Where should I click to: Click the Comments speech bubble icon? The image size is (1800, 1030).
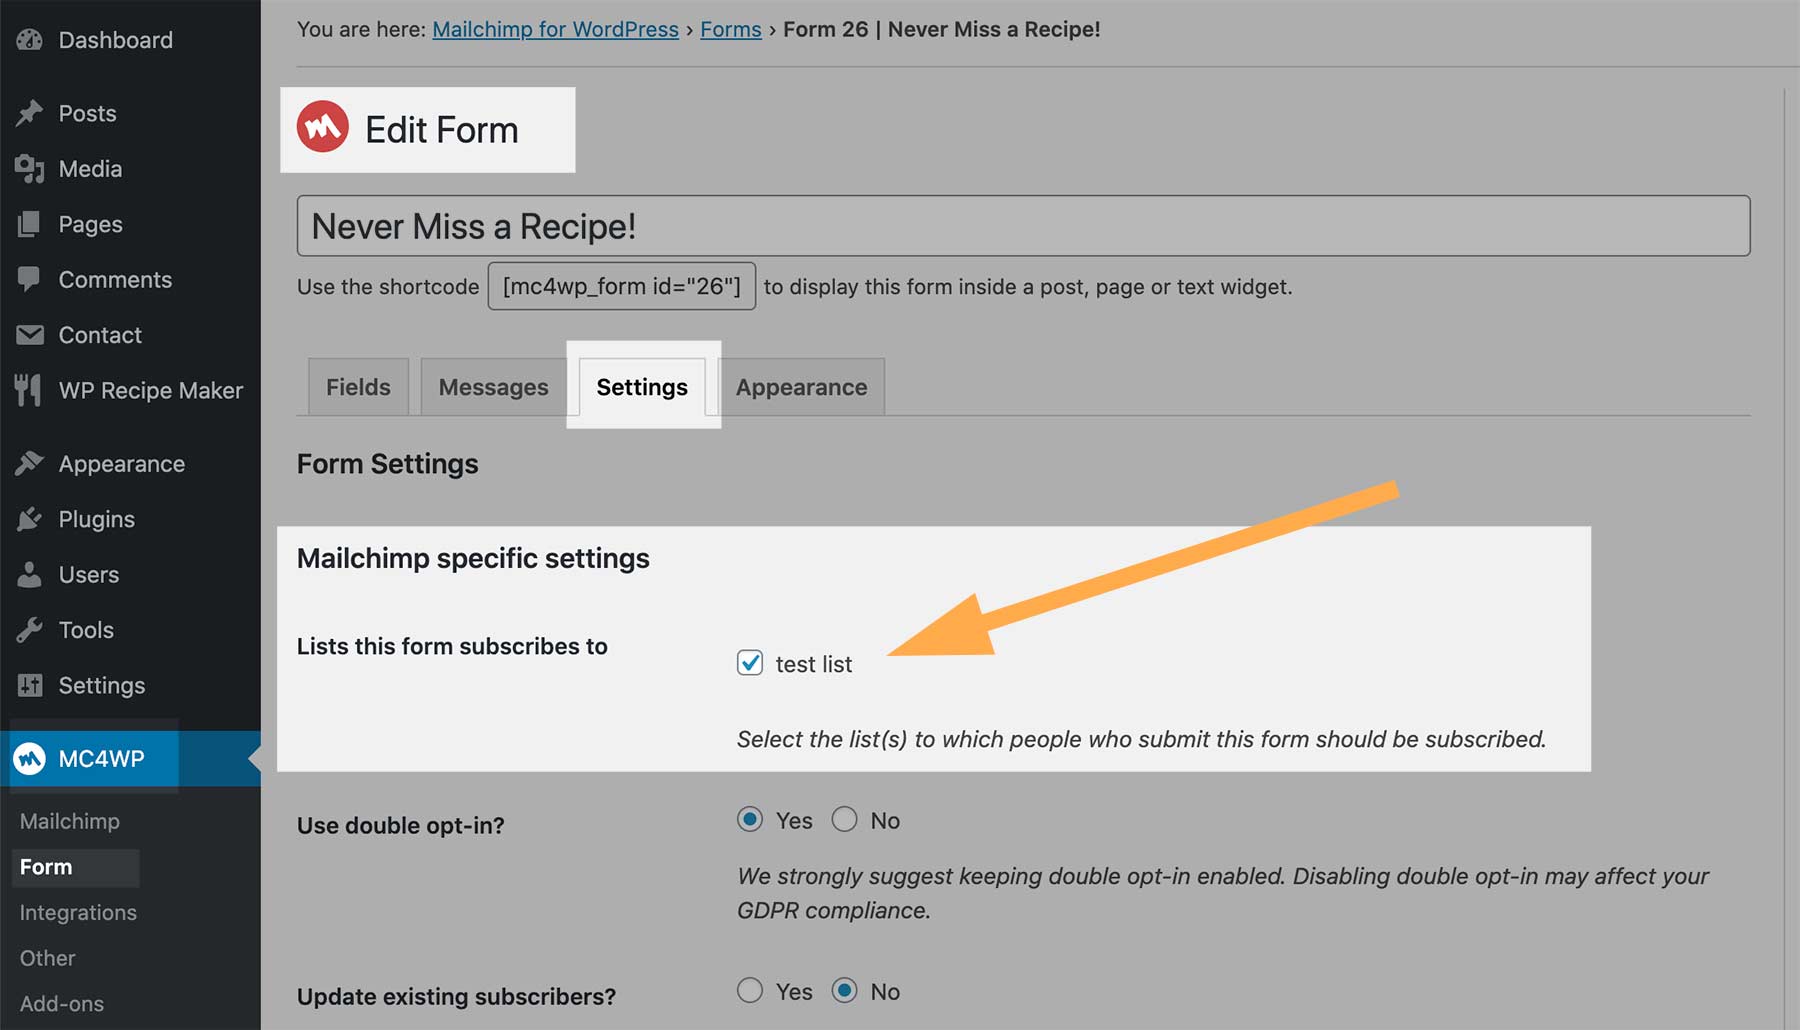click(30, 279)
